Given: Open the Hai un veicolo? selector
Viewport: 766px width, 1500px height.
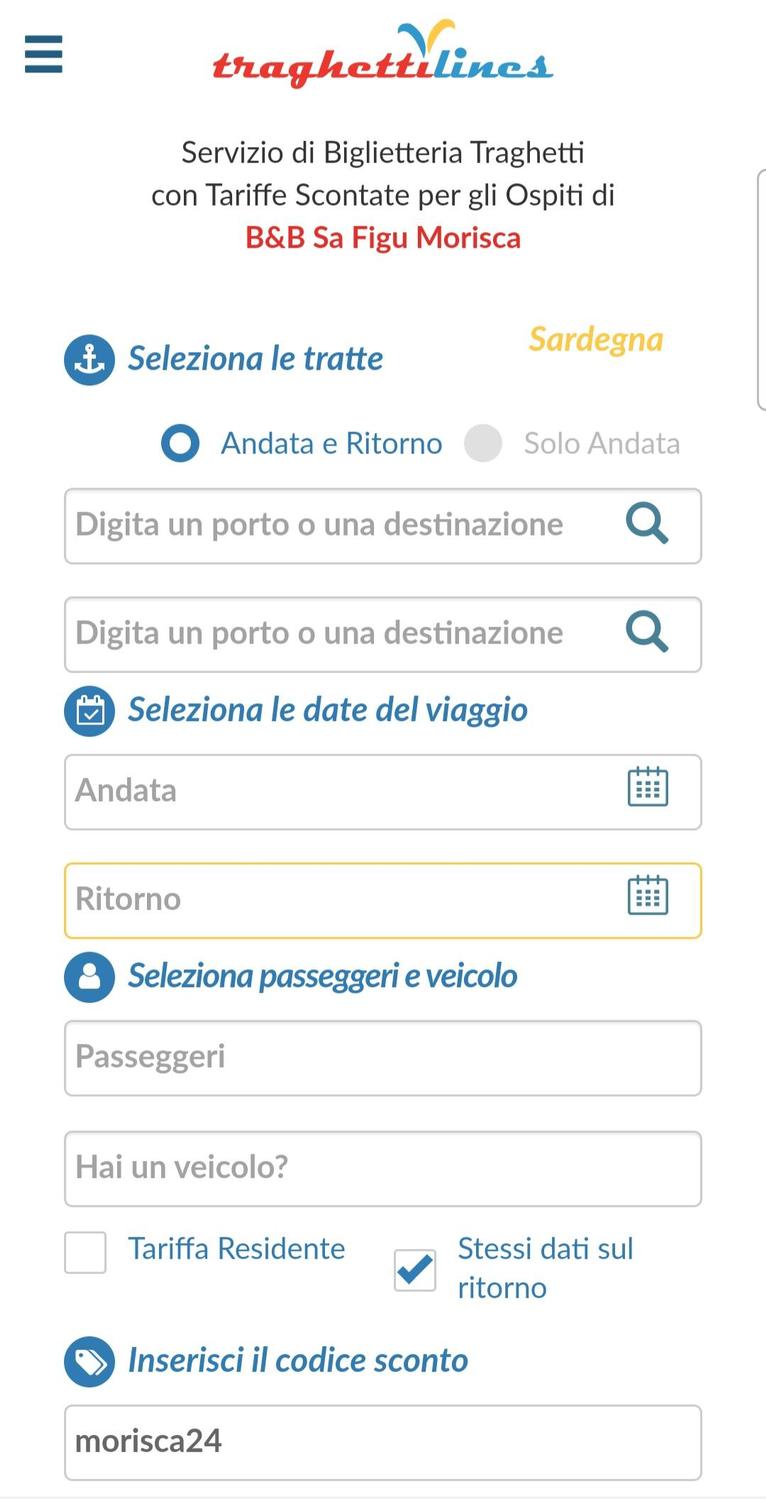Looking at the screenshot, I should coord(383,1168).
